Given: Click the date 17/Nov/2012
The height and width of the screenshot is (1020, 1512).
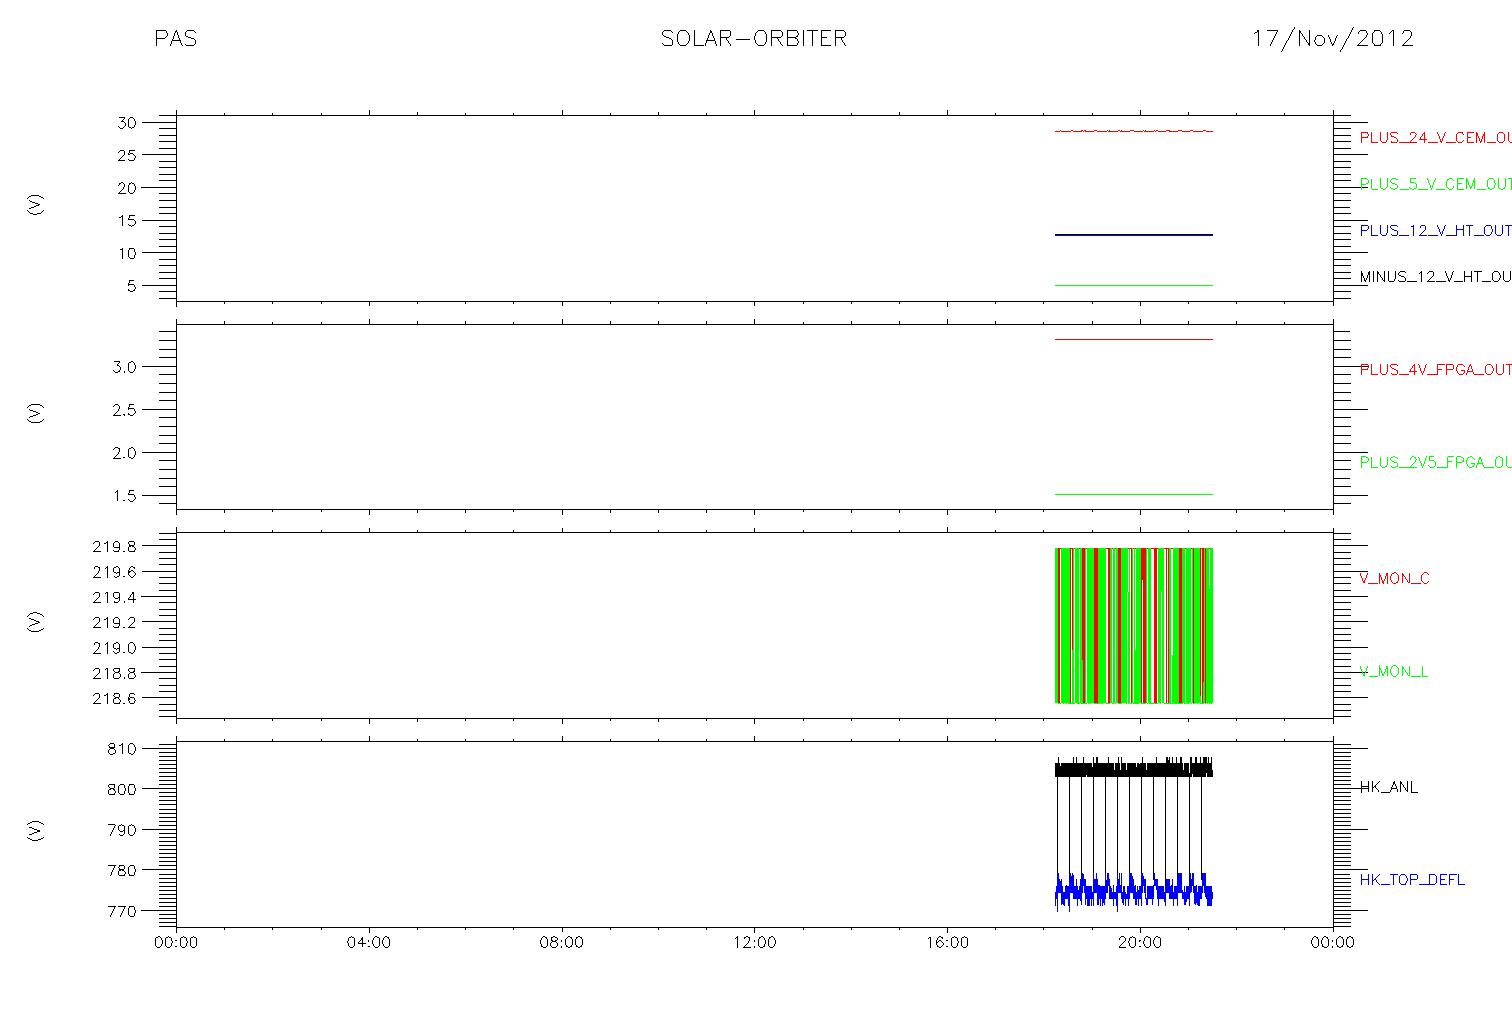Looking at the screenshot, I should pyautogui.click(x=1333, y=39).
